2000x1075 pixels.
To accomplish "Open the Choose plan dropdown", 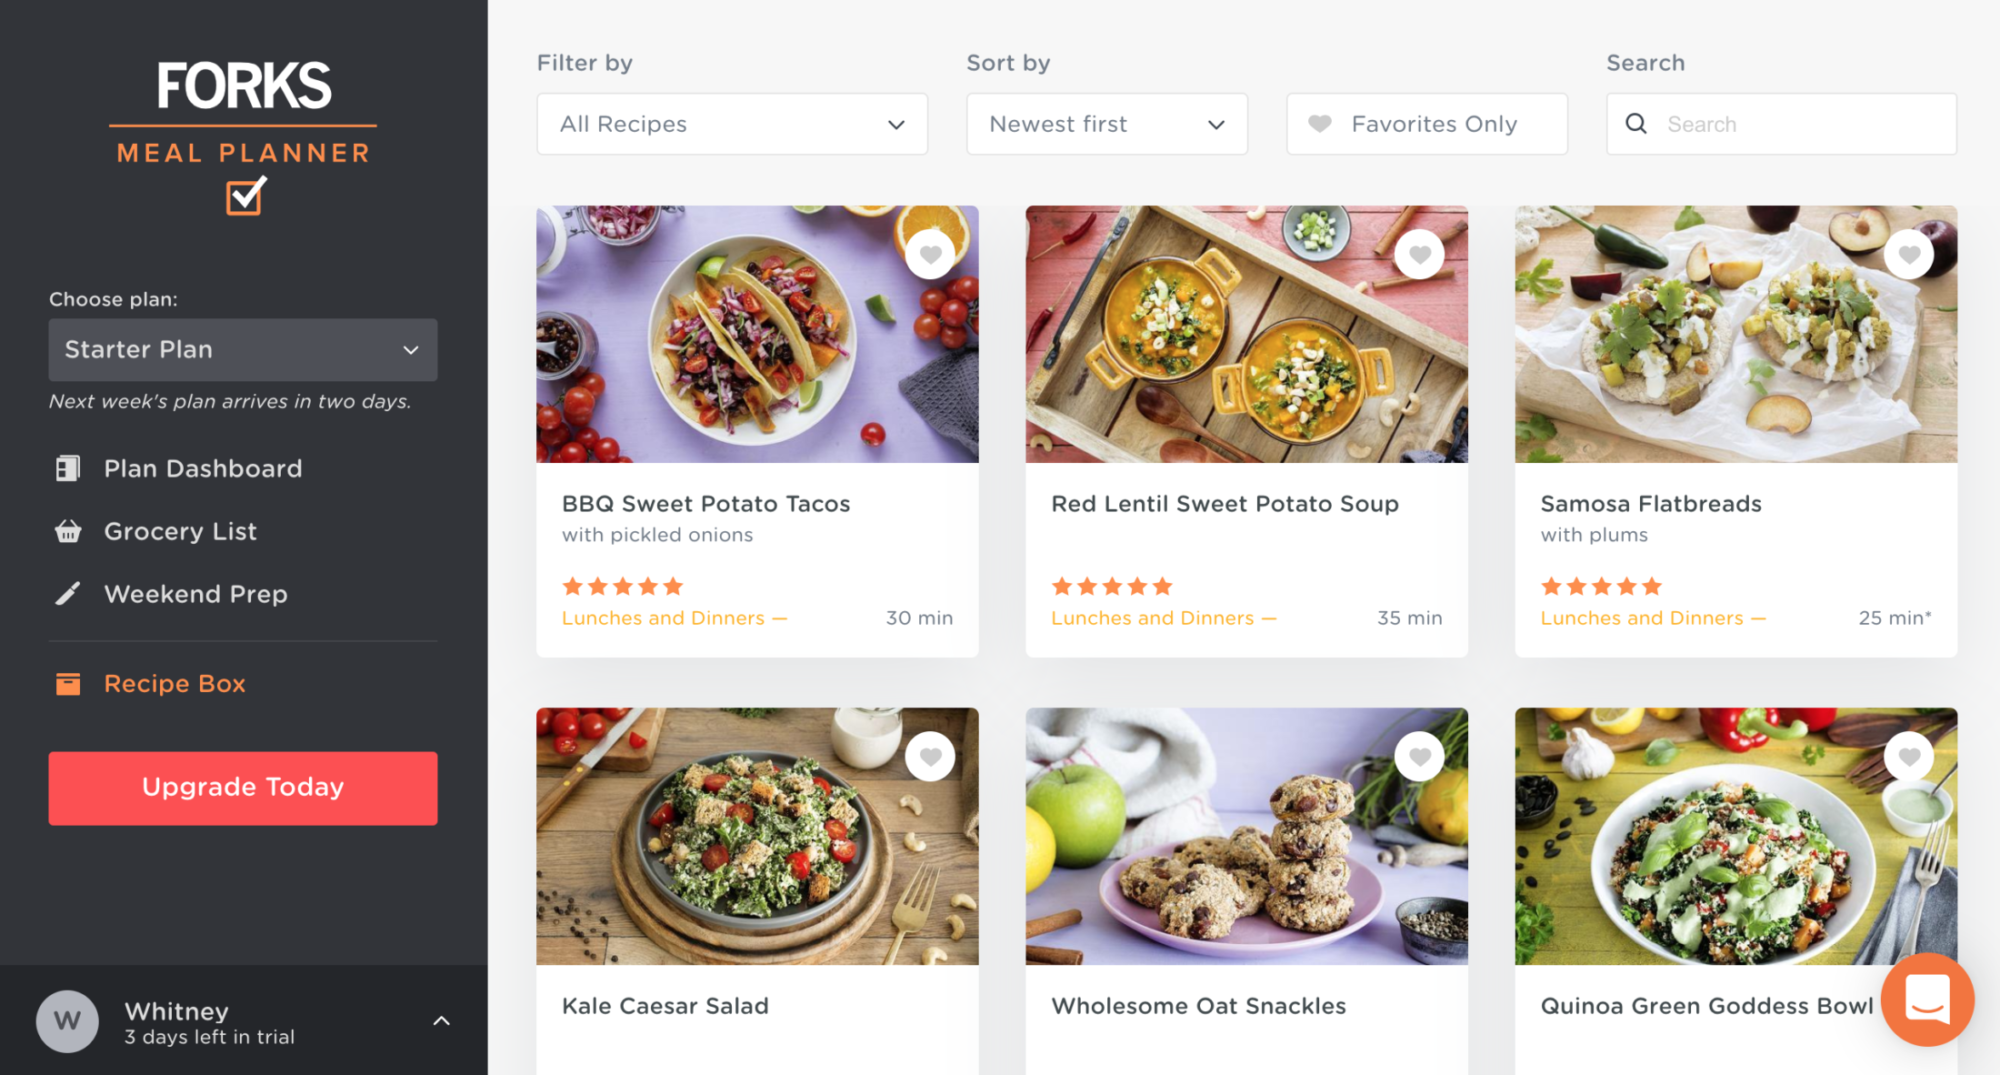I will [242, 350].
